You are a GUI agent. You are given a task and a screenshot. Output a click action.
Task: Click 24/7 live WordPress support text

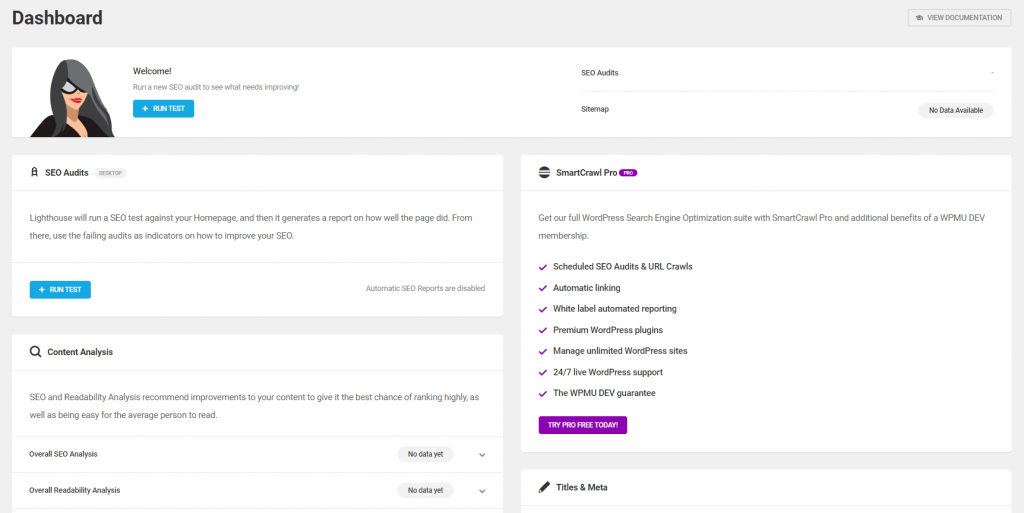click(x=608, y=372)
